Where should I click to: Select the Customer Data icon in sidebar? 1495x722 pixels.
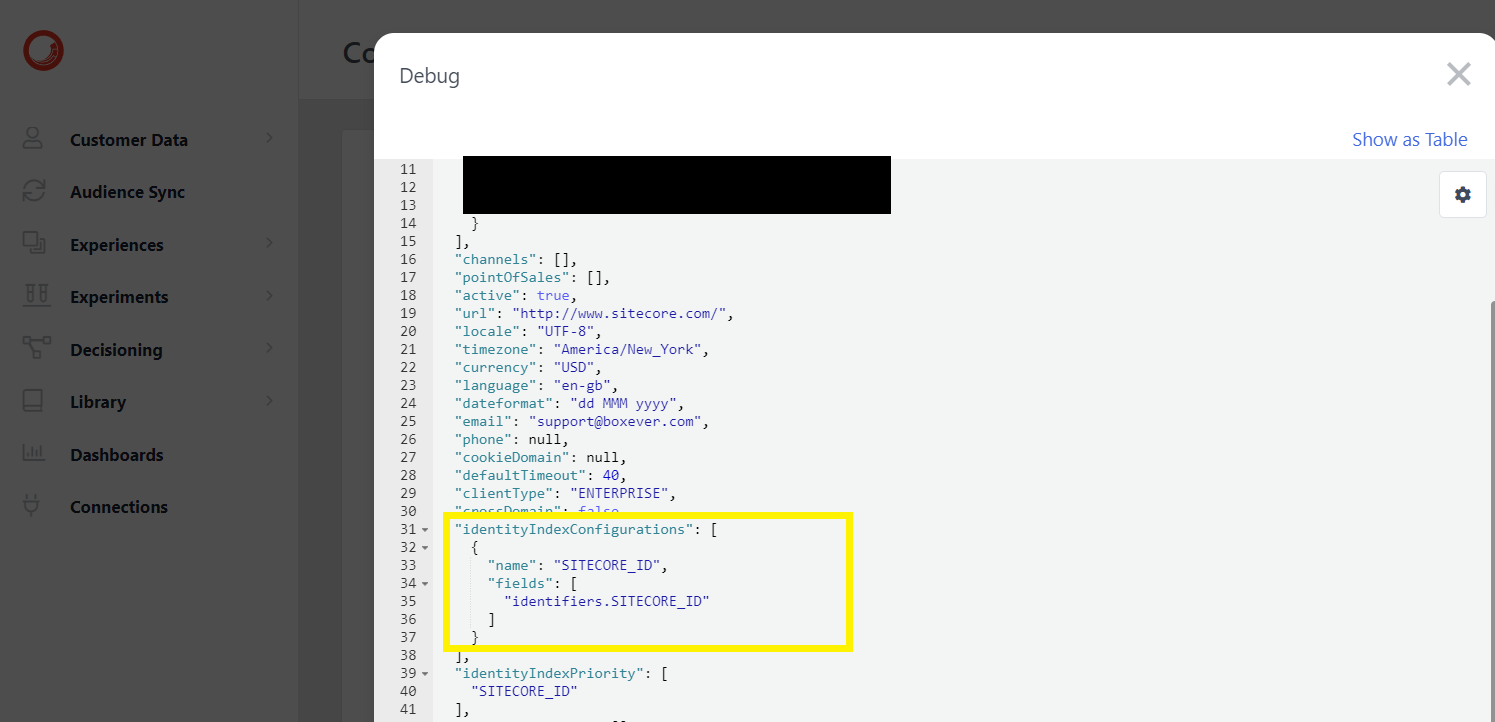[x=33, y=139]
